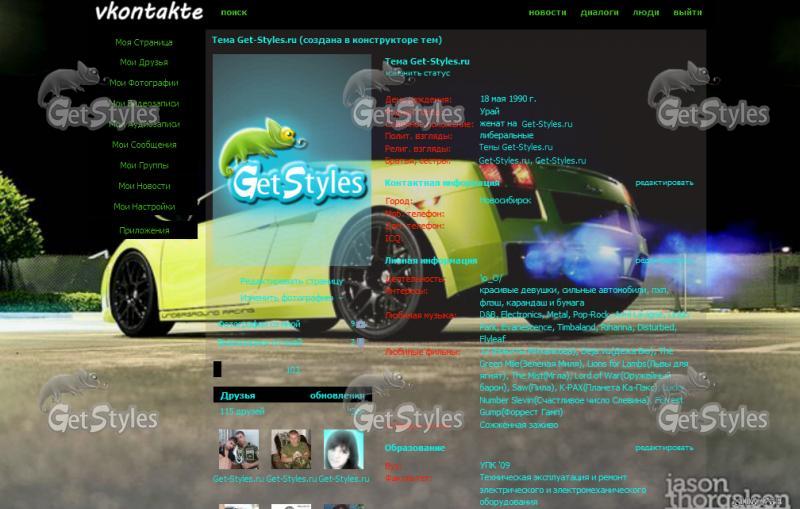Click Get-Styles.ru name under the camouflage man photo
The height and width of the screenshot is (509, 800).
point(291,479)
